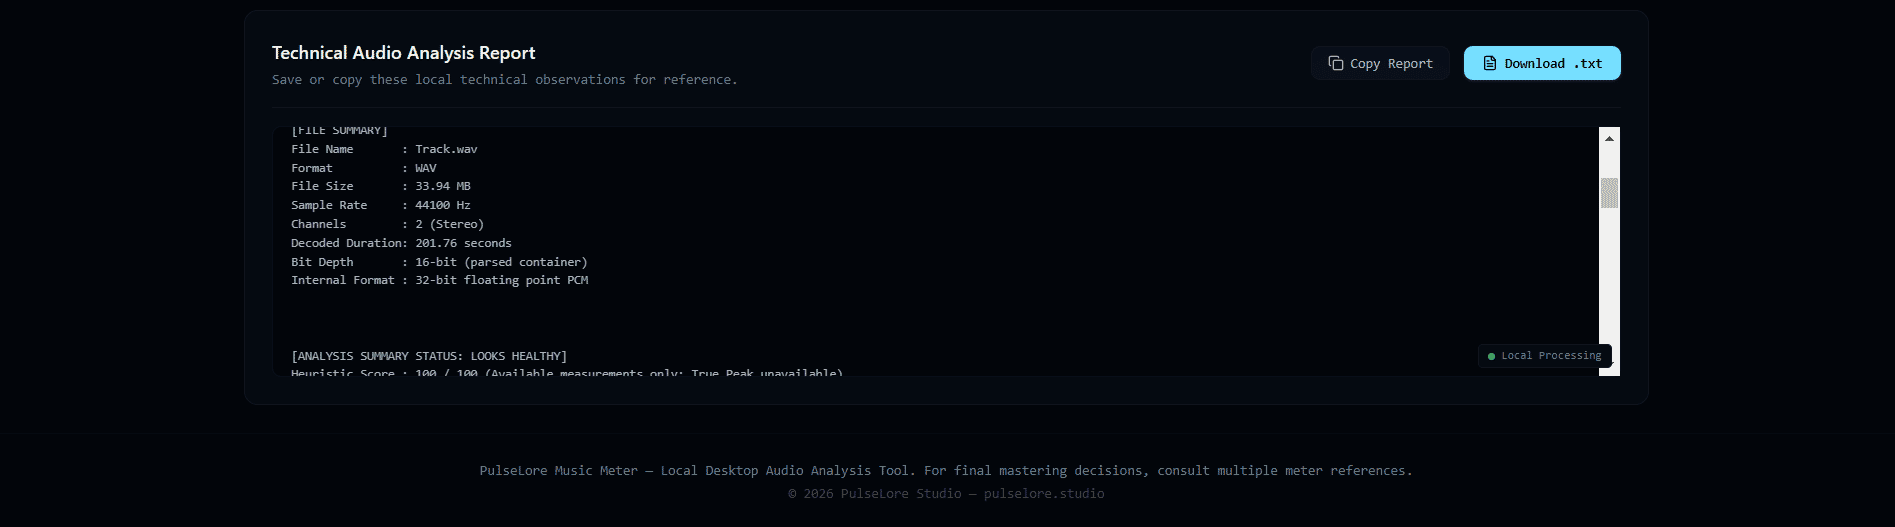This screenshot has height=527, width=1895.
Task: Click the '32-bit floating point PCM' value
Action: point(501,280)
